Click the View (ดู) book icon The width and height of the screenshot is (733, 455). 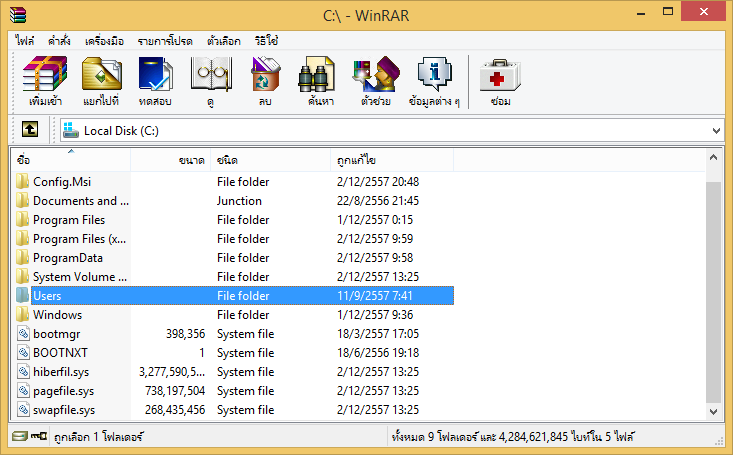211,74
